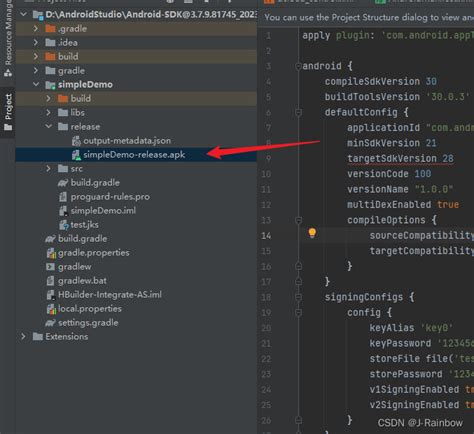
Task: Click the output-metadata.json file icon
Action: pos(76,141)
